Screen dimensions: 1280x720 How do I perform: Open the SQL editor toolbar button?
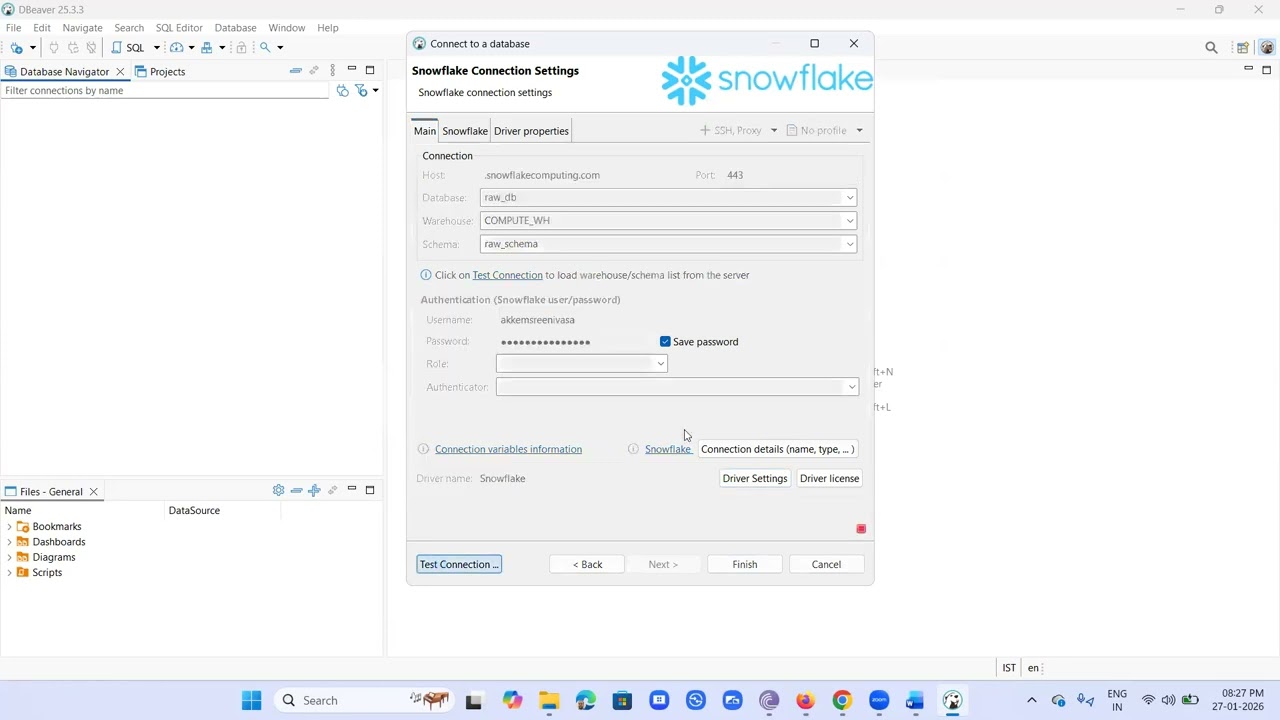pos(128,47)
